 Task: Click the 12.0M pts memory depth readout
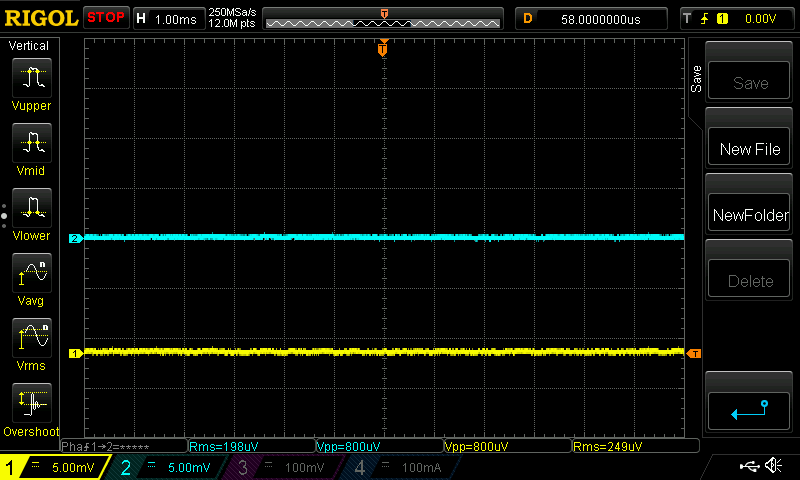coord(232,23)
